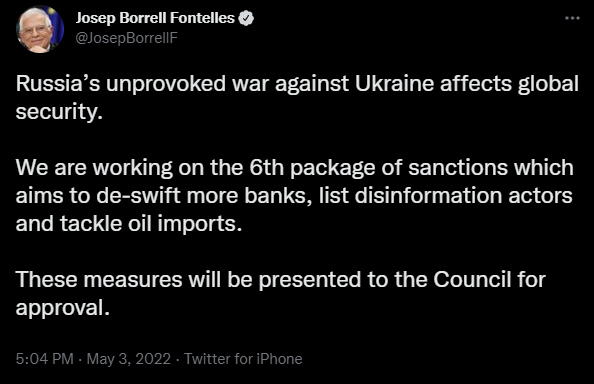Open the tweet's three-dot more options menu
This screenshot has height=384, width=594.
click(572, 18)
